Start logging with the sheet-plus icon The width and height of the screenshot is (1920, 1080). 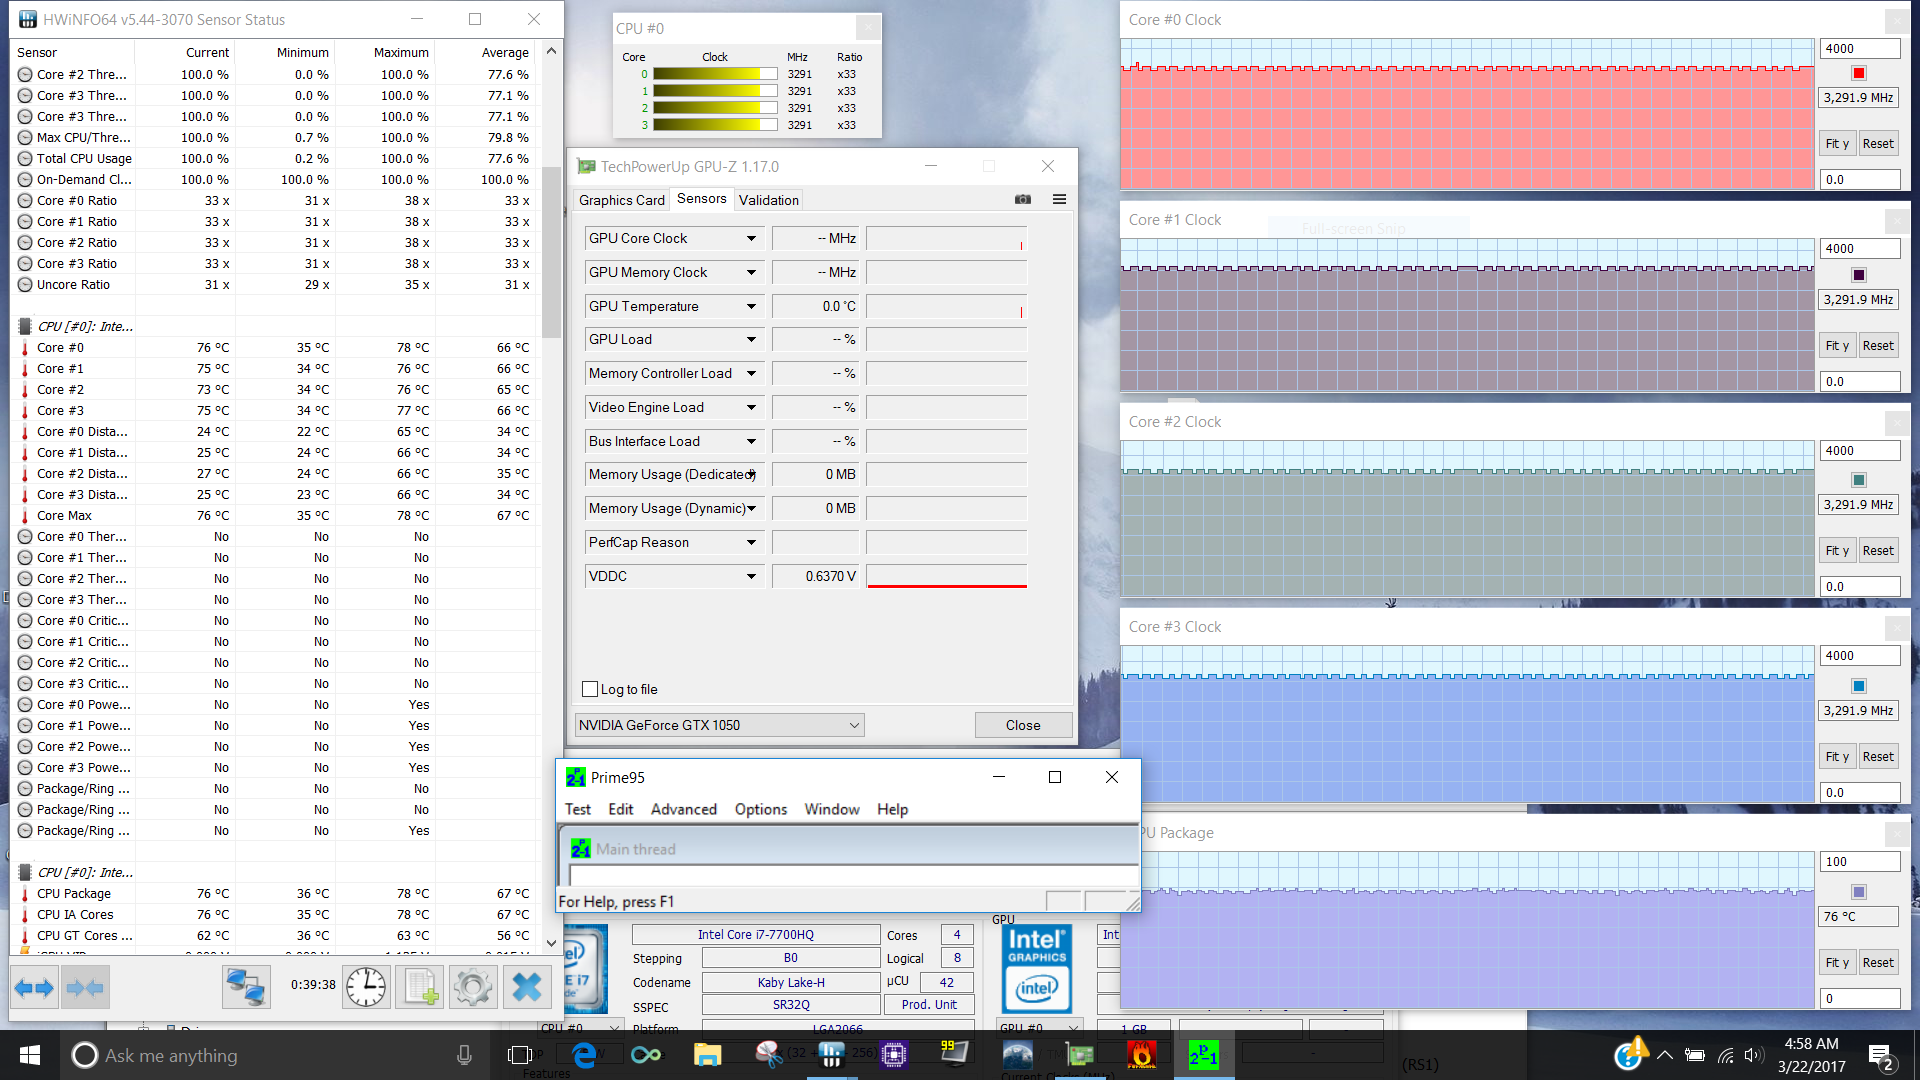click(x=420, y=988)
